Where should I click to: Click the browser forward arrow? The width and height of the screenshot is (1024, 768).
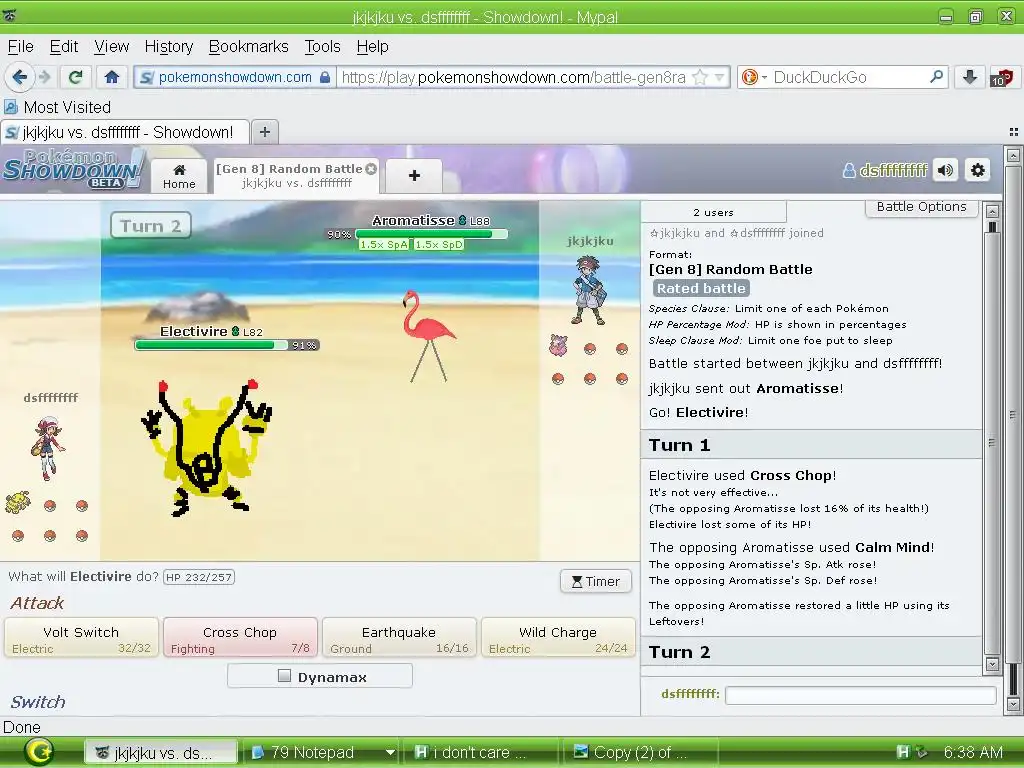(45, 77)
